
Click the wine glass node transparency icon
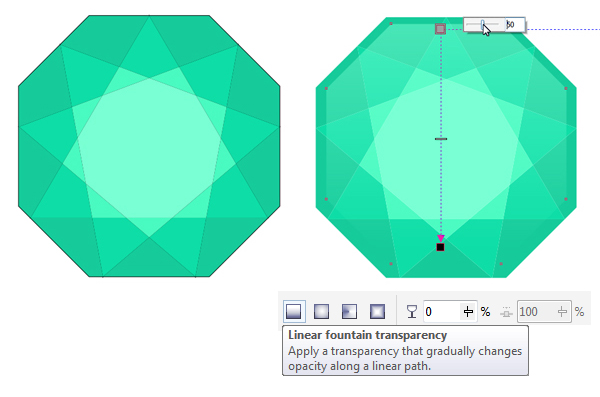[412, 312]
